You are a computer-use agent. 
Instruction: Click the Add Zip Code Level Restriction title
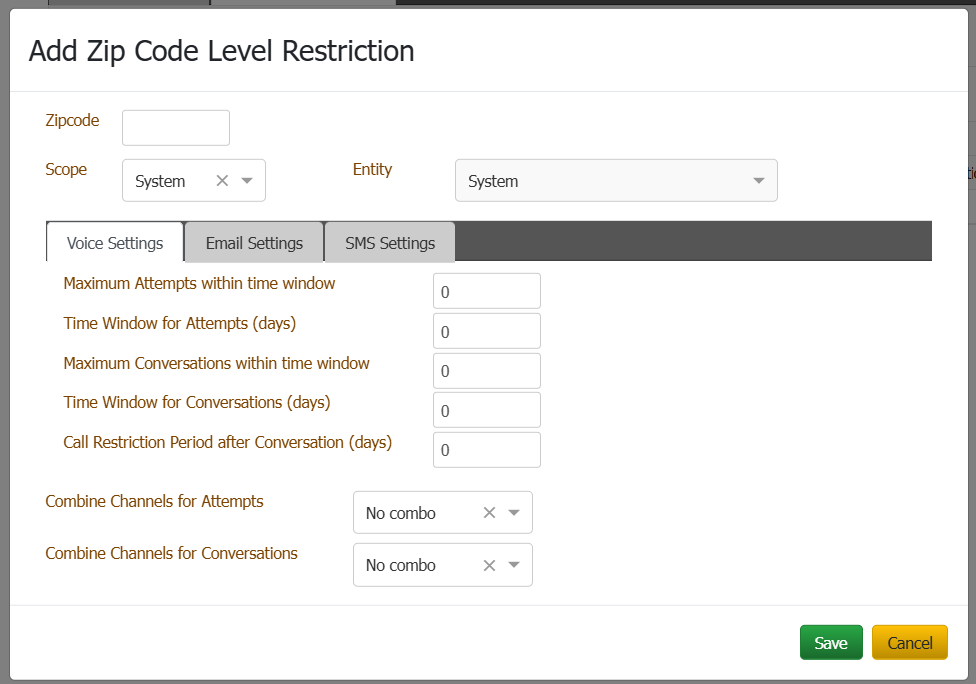pos(221,51)
